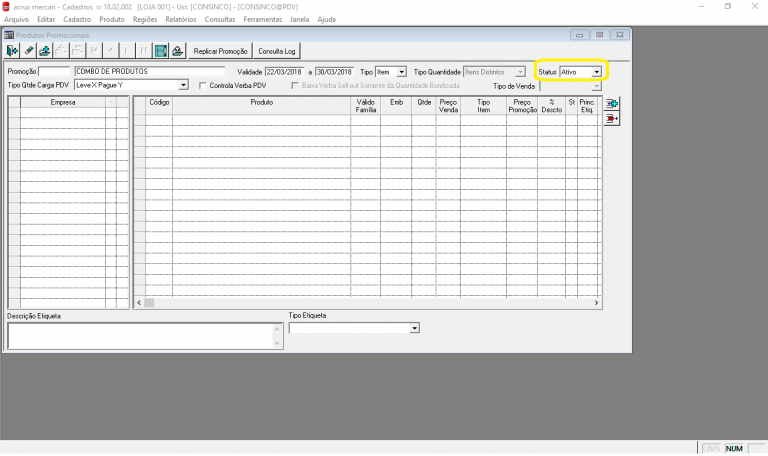768x456 pixels.
Task: Close the Produtos Promocionais inner window
Action: tap(620, 35)
